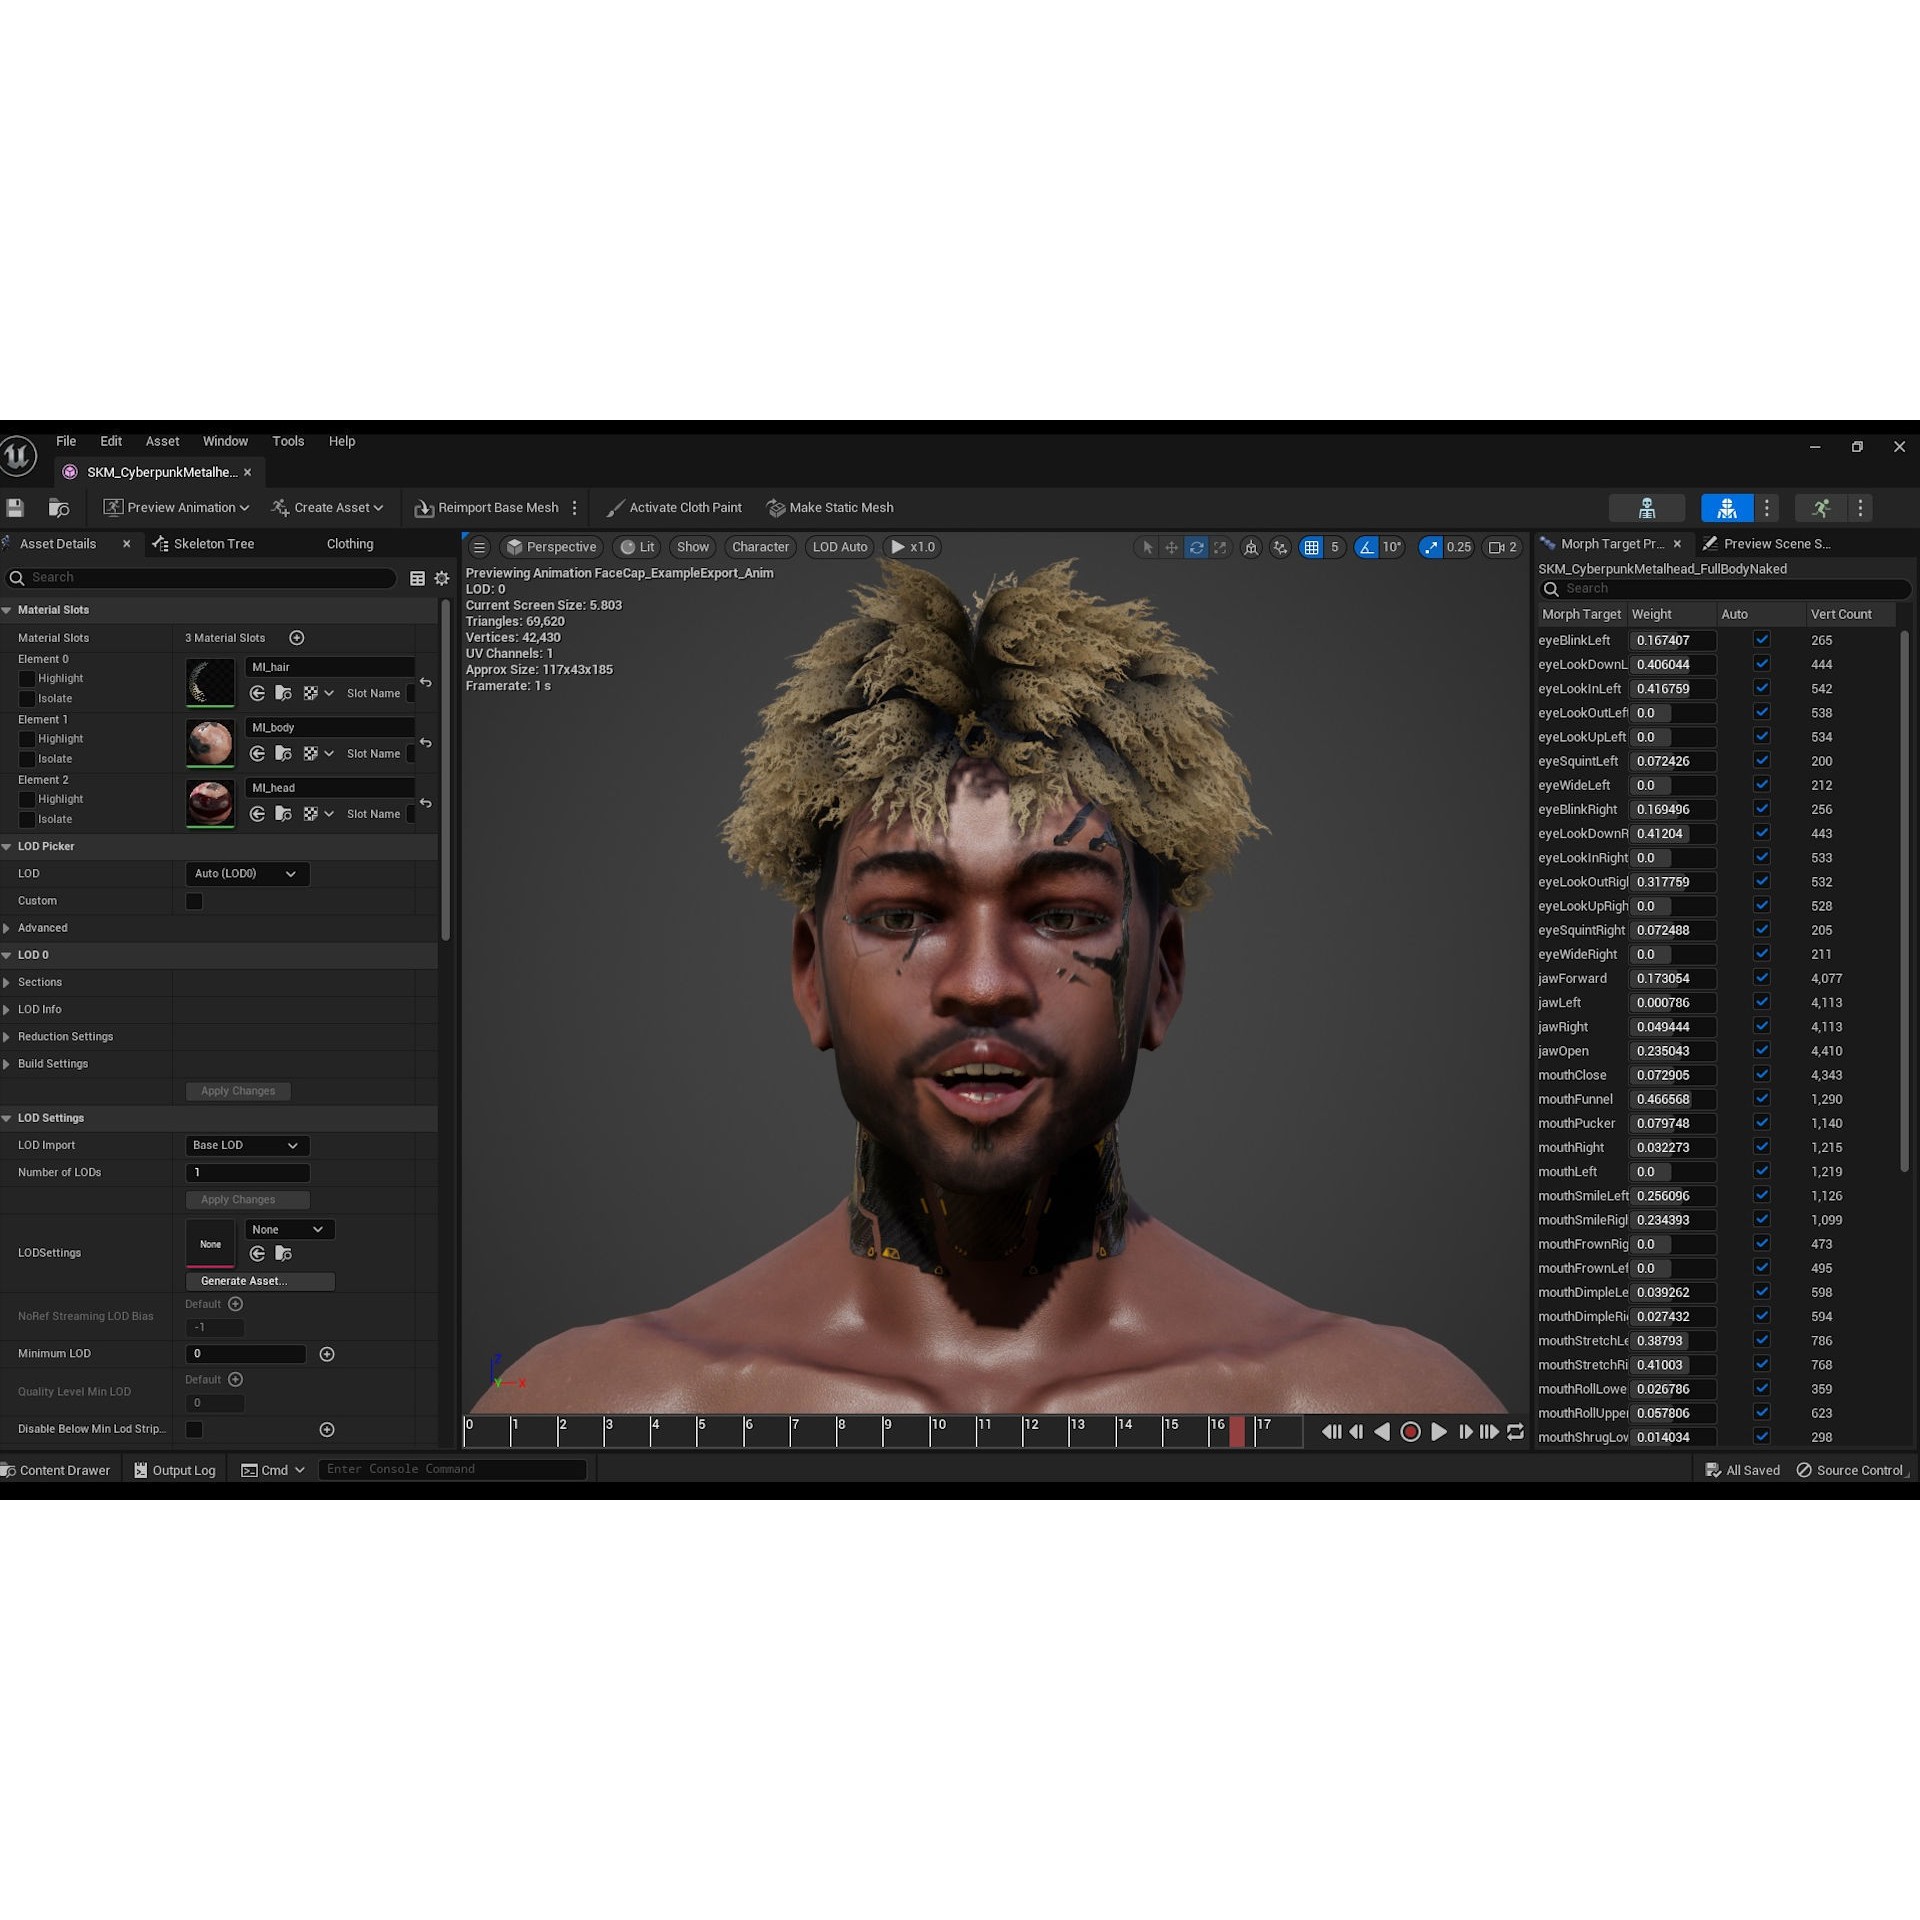The image size is (1920, 1920).
Task: Open the Window menu
Action: coord(225,440)
